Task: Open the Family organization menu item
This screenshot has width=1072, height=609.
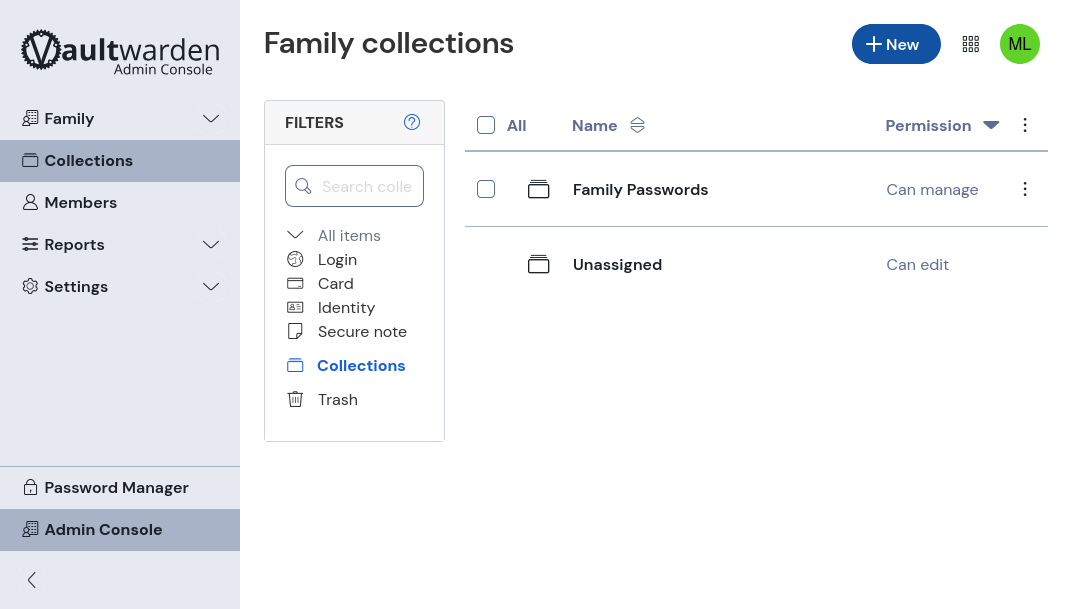Action: pos(69,119)
